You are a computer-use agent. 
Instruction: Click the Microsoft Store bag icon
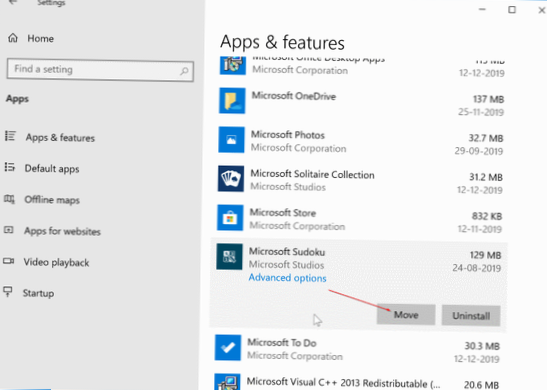click(230, 218)
